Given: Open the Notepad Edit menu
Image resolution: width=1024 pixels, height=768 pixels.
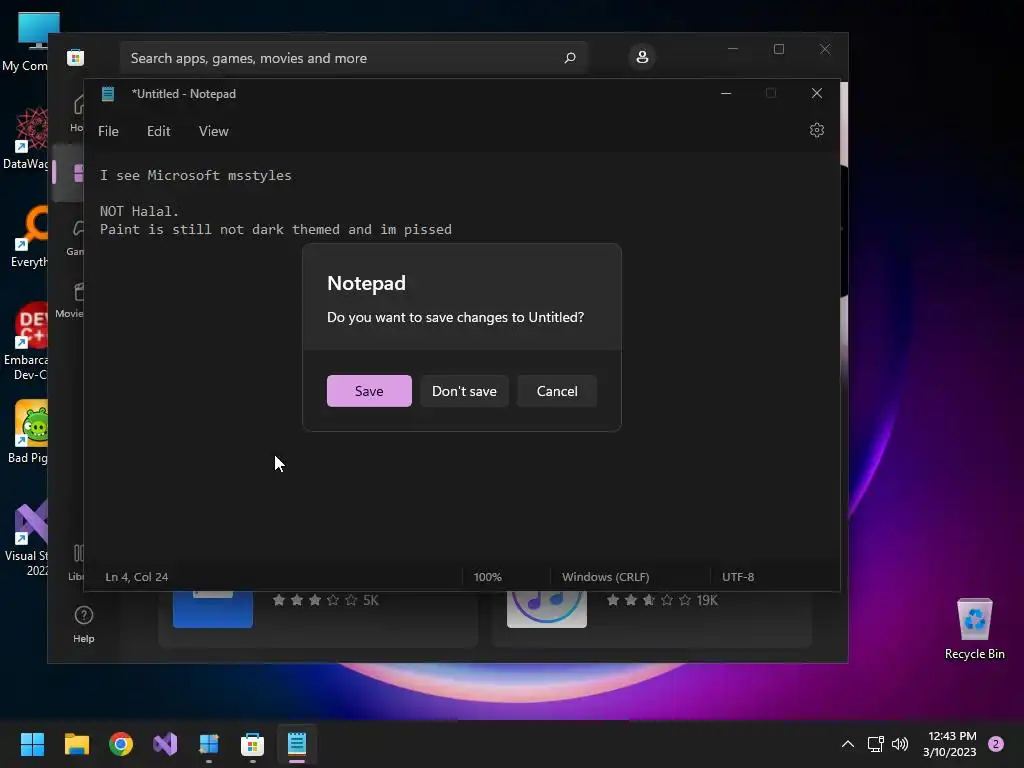Looking at the screenshot, I should 159,131.
